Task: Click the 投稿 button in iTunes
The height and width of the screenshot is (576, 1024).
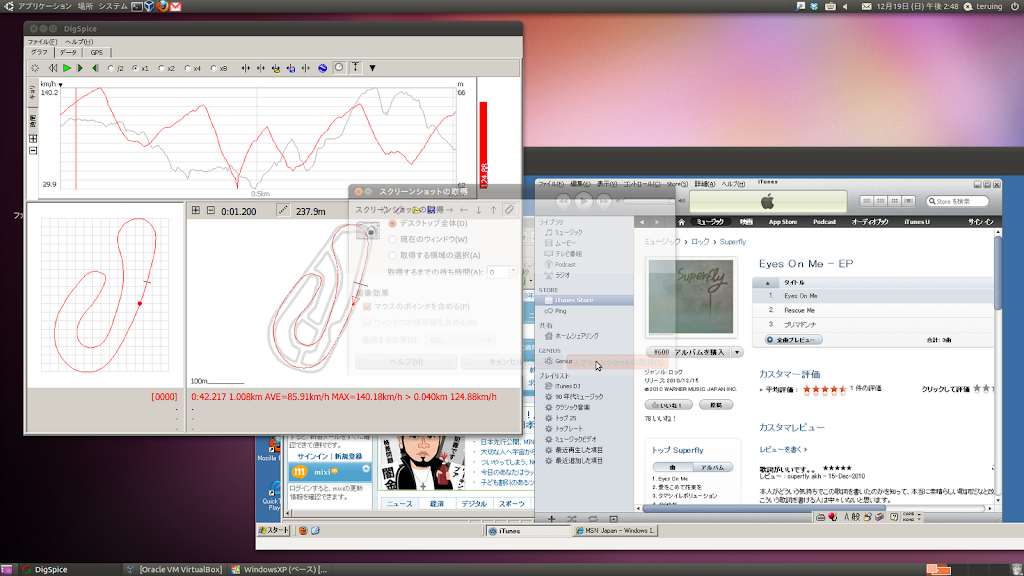Action: 716,405
